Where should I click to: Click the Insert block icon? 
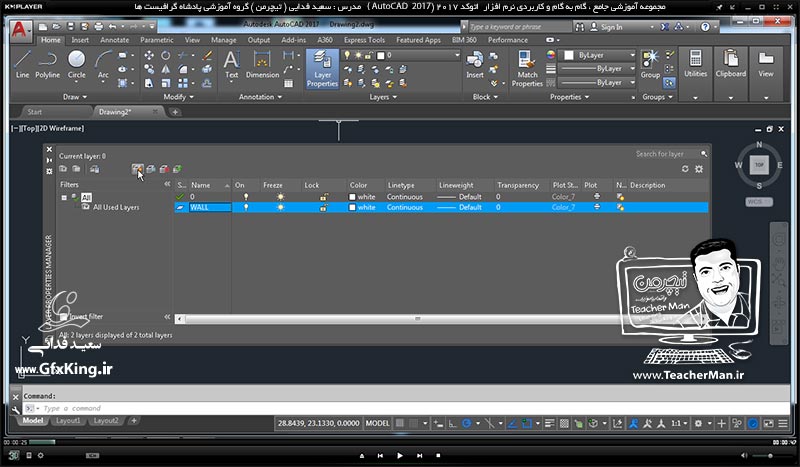click(x=474, y=65)
